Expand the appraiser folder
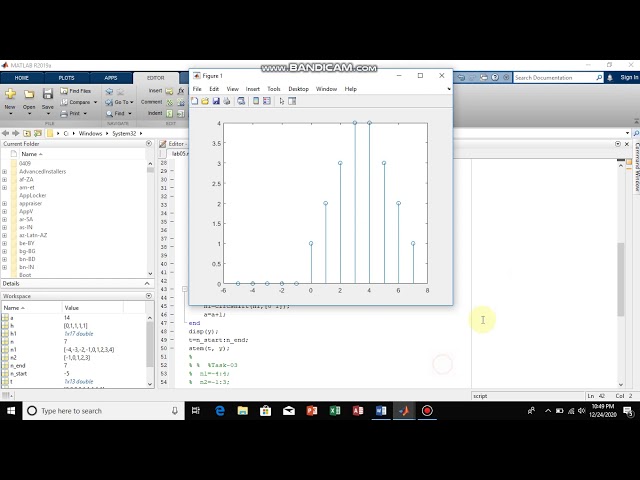 [4, 204]
